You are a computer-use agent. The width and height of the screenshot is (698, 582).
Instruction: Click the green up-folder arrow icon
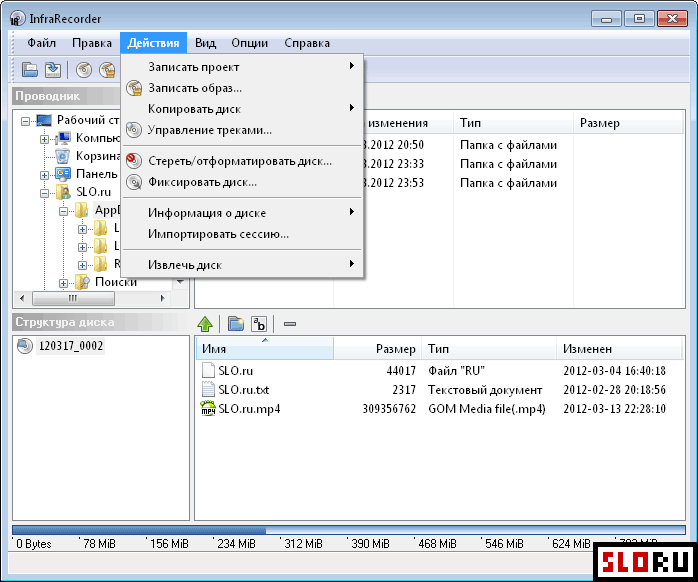(x=205, y=324)
